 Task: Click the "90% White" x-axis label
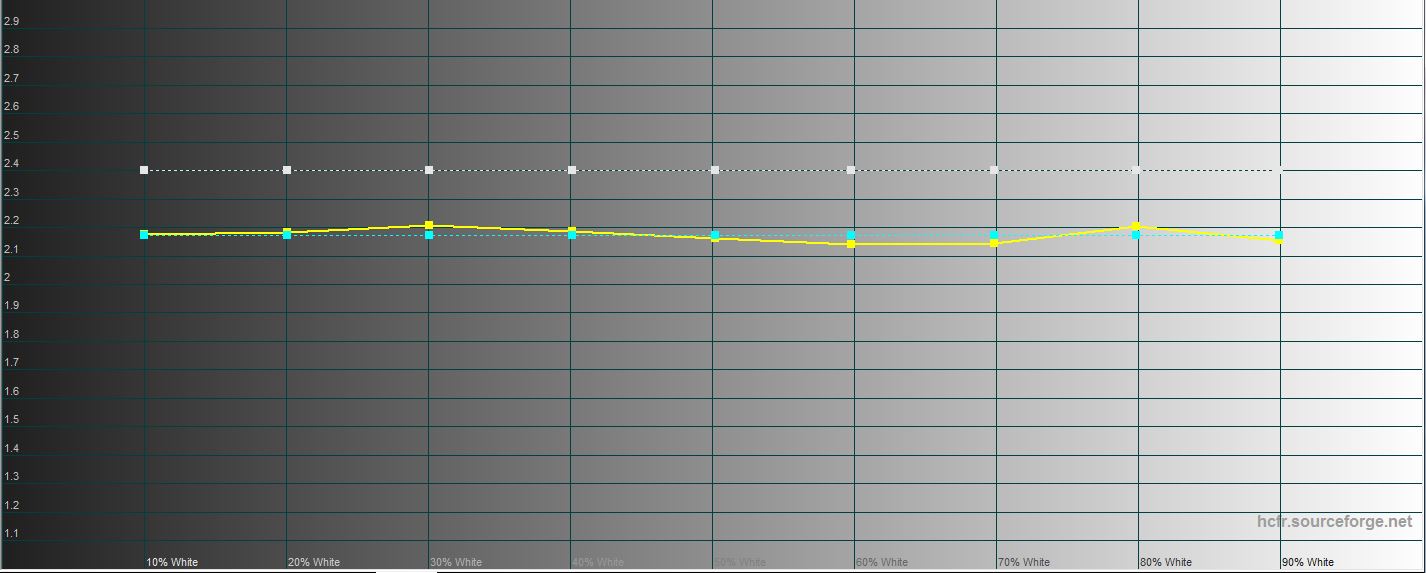pyautogui.click(x=1308, y=562)
